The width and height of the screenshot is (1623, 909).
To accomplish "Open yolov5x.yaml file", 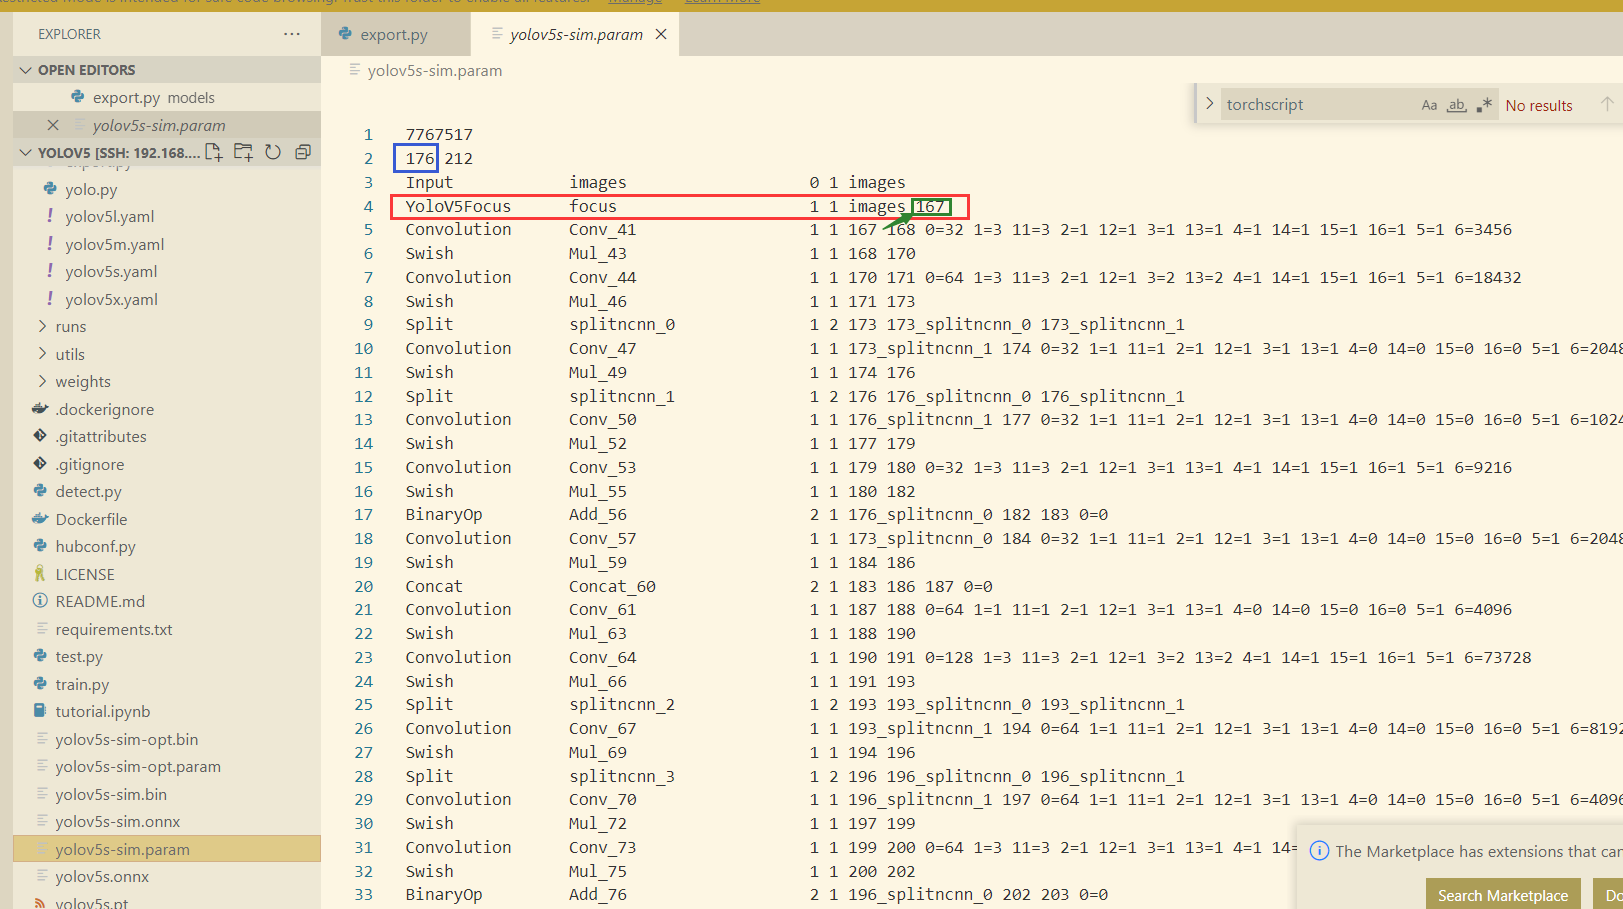I will point(112,299).
